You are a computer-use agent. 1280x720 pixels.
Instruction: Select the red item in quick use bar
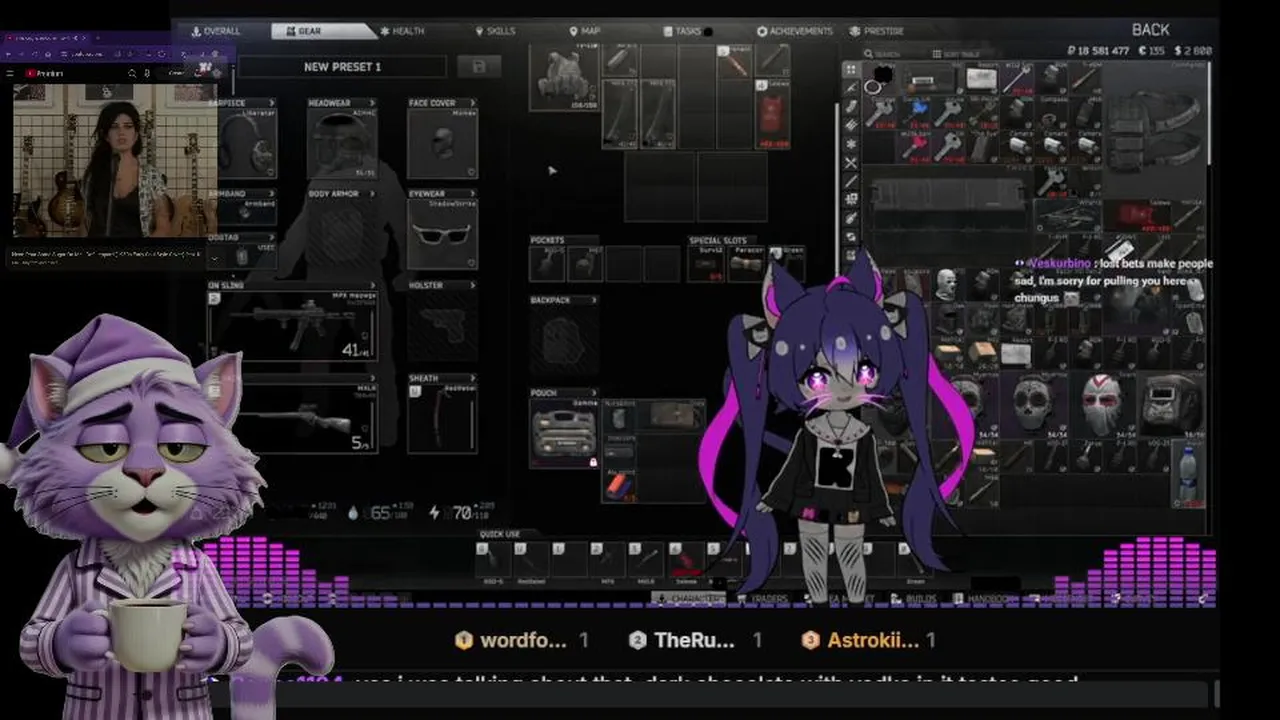pyautogui.click(x=687, y=561)
